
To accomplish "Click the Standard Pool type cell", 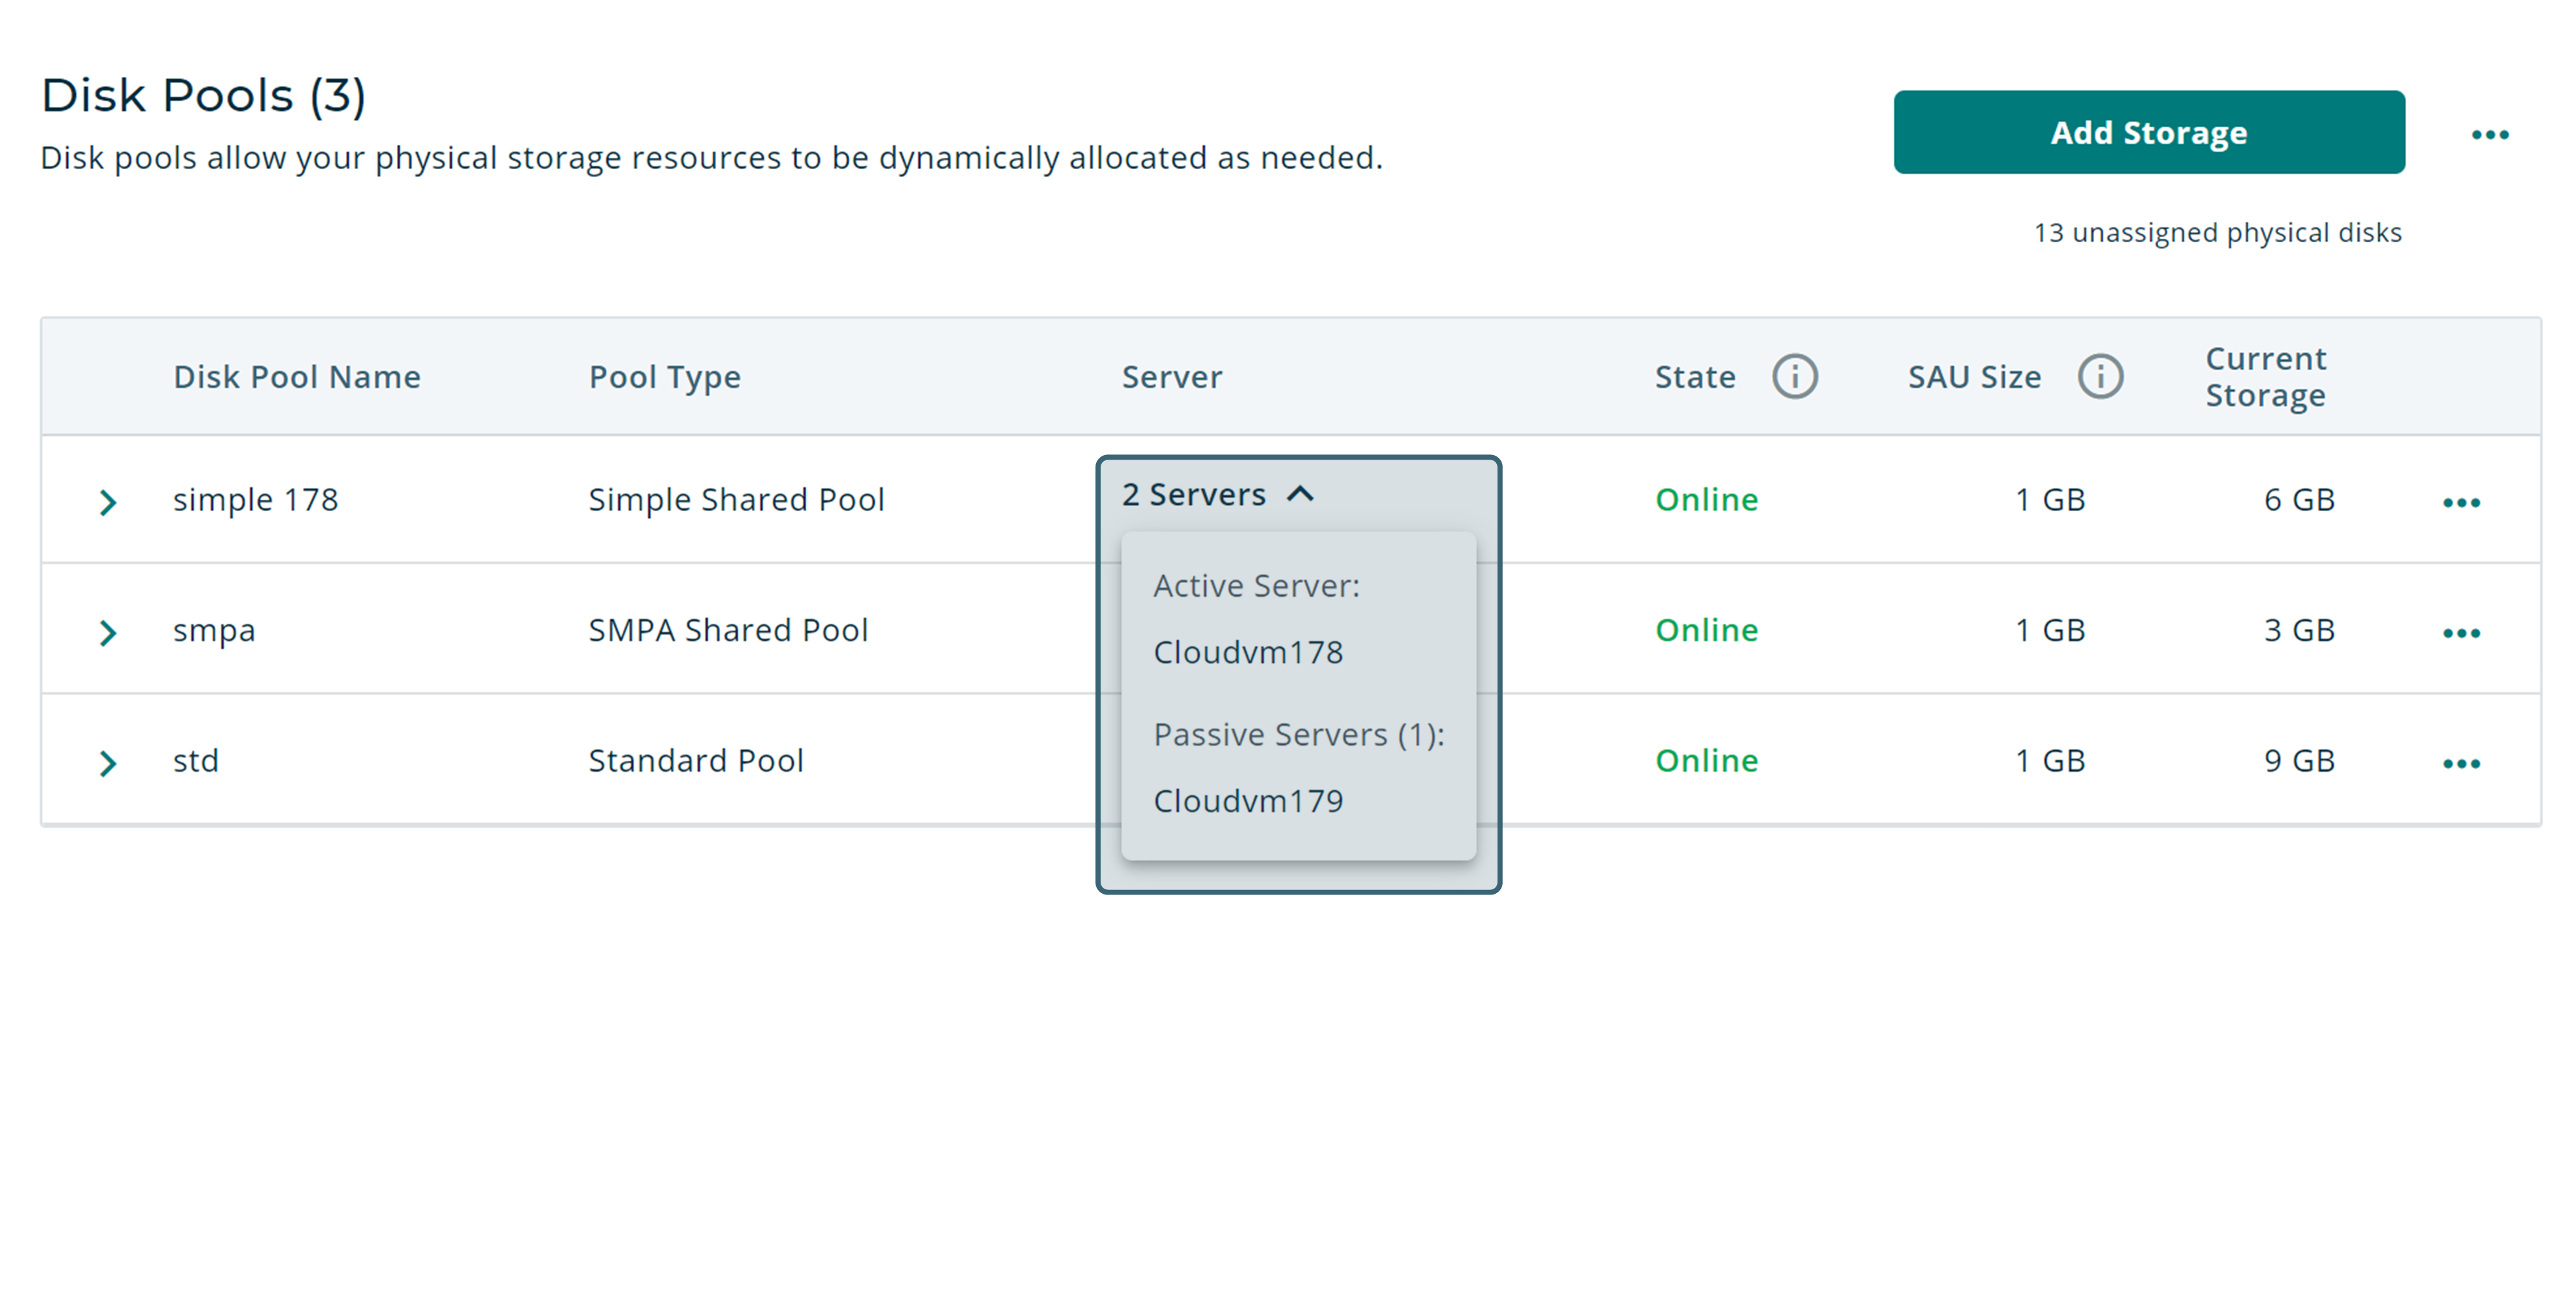I will [x=695, y=761].
